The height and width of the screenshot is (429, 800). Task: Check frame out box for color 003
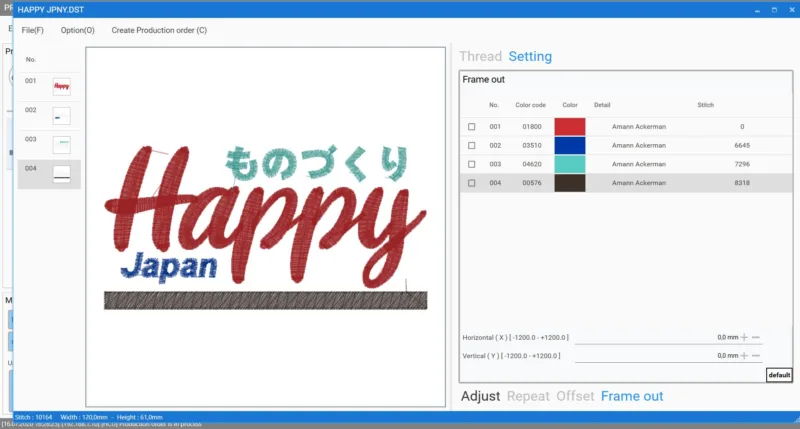471,164
